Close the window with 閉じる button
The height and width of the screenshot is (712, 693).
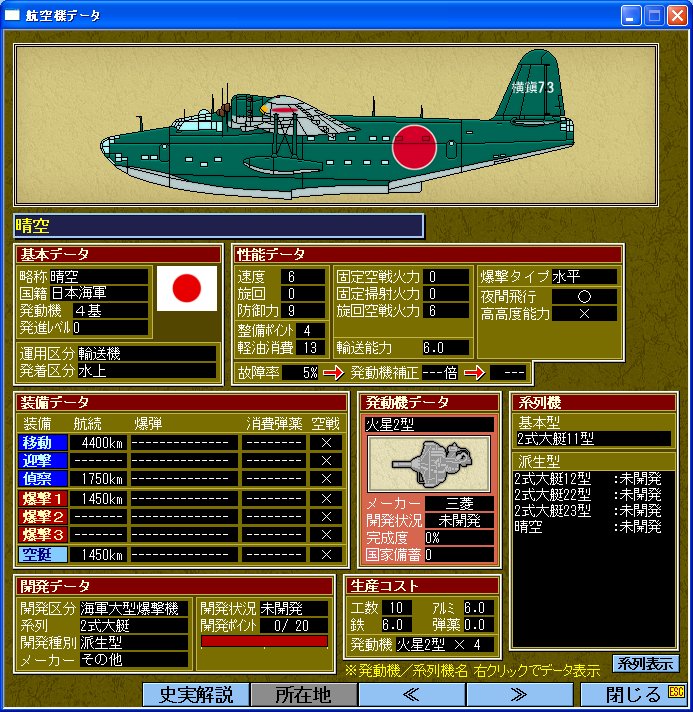coord(634,695)
